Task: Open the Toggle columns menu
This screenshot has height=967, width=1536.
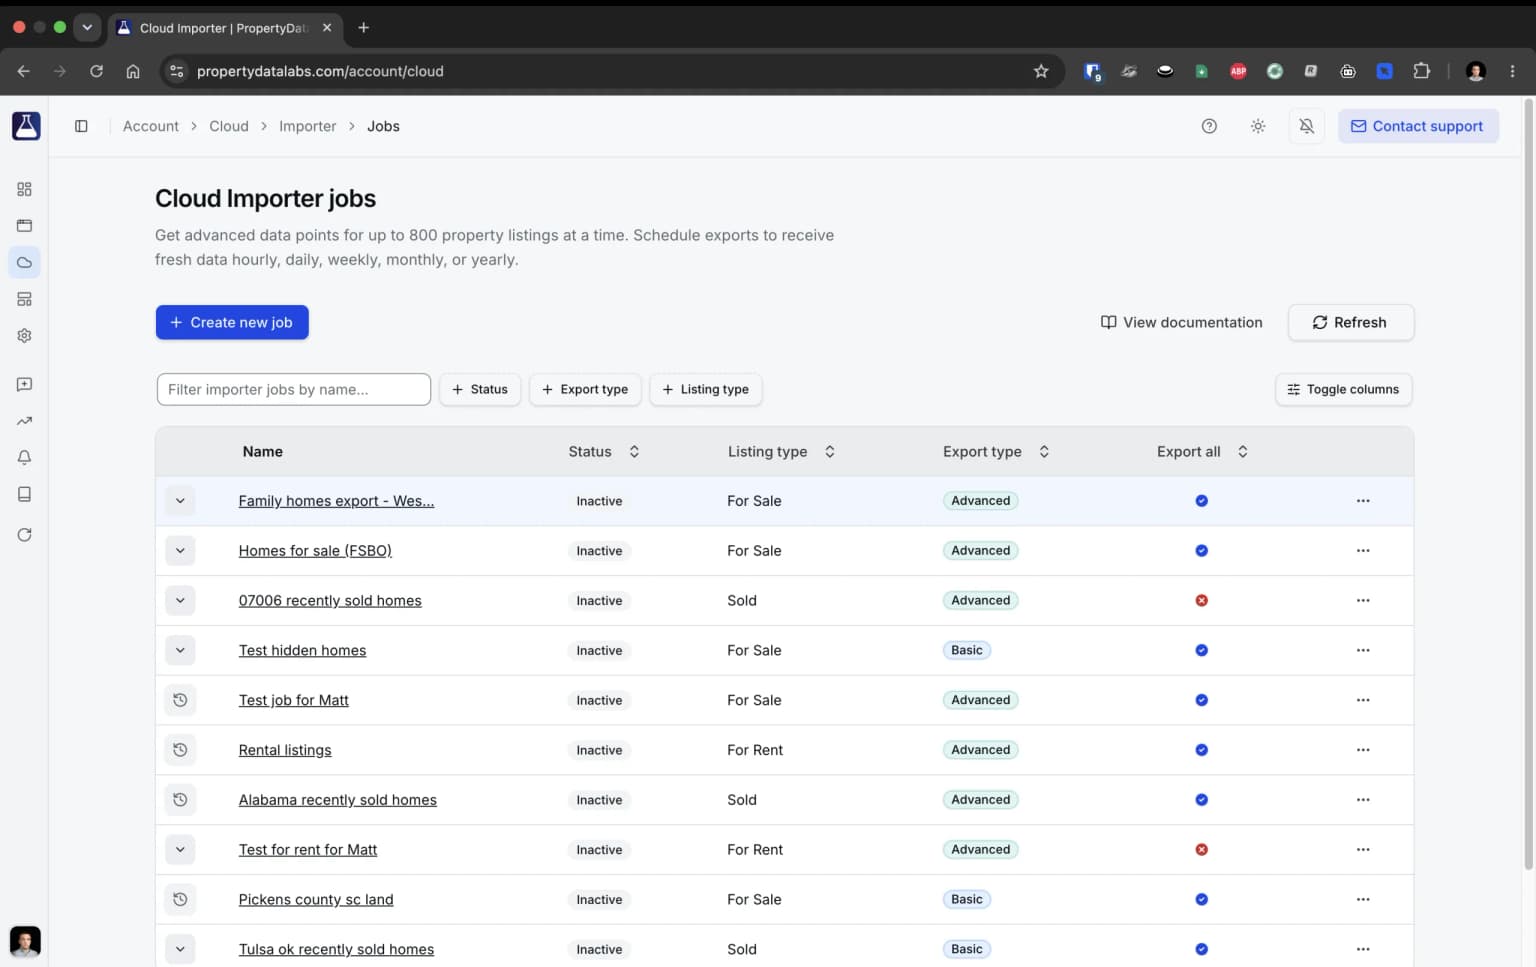Action: 1343,390
